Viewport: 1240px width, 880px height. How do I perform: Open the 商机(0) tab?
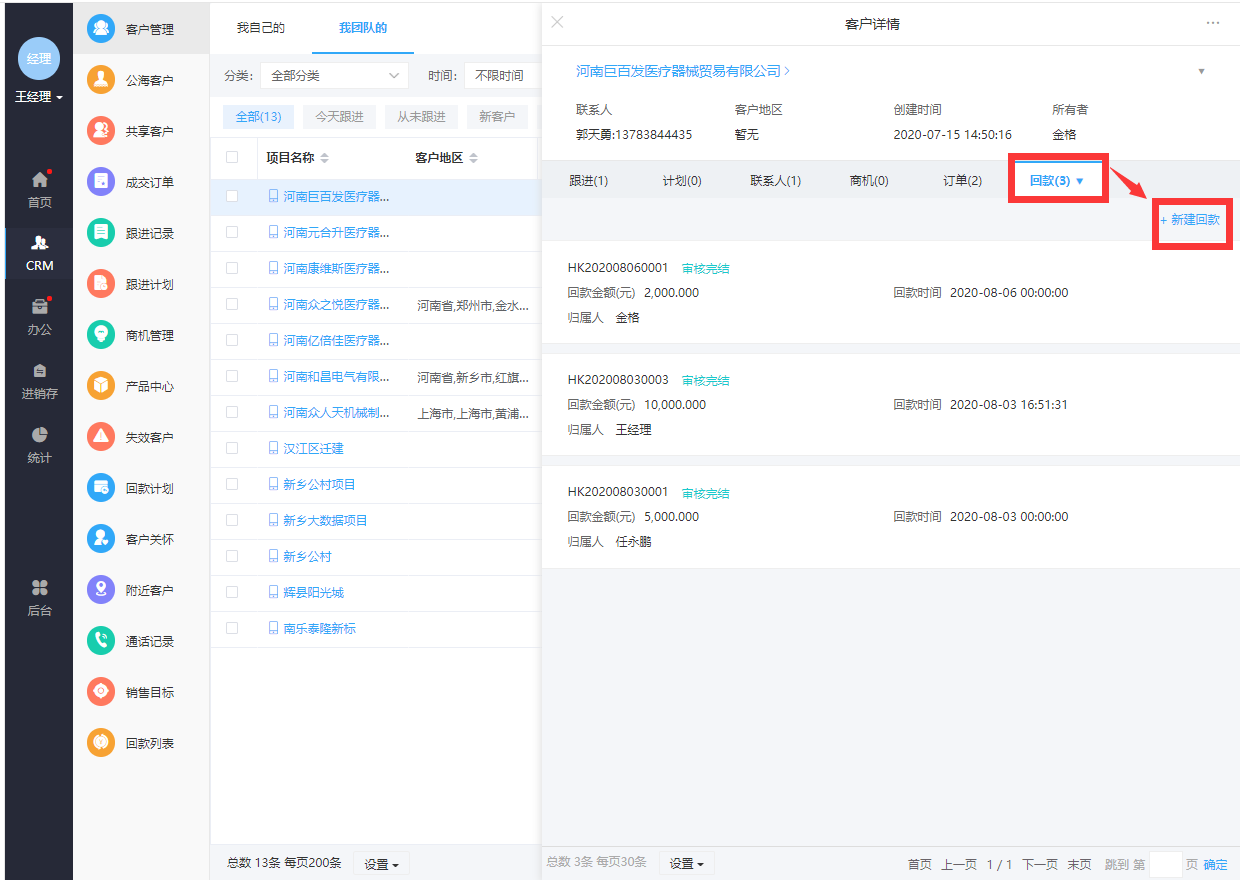(869, 181)
